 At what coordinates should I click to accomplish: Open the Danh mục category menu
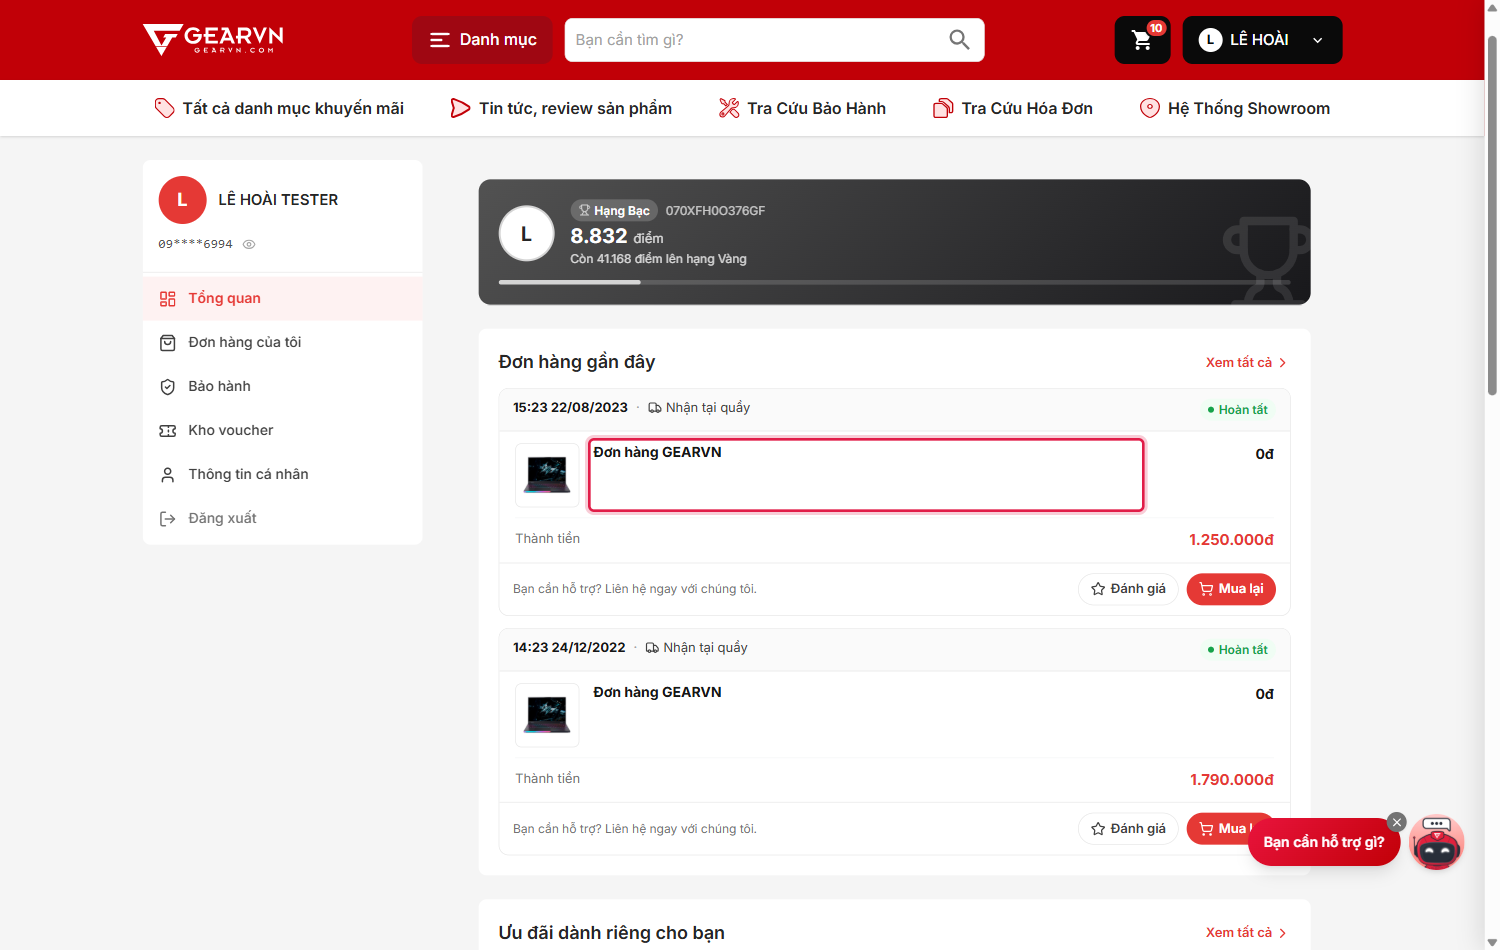(483, 40)
